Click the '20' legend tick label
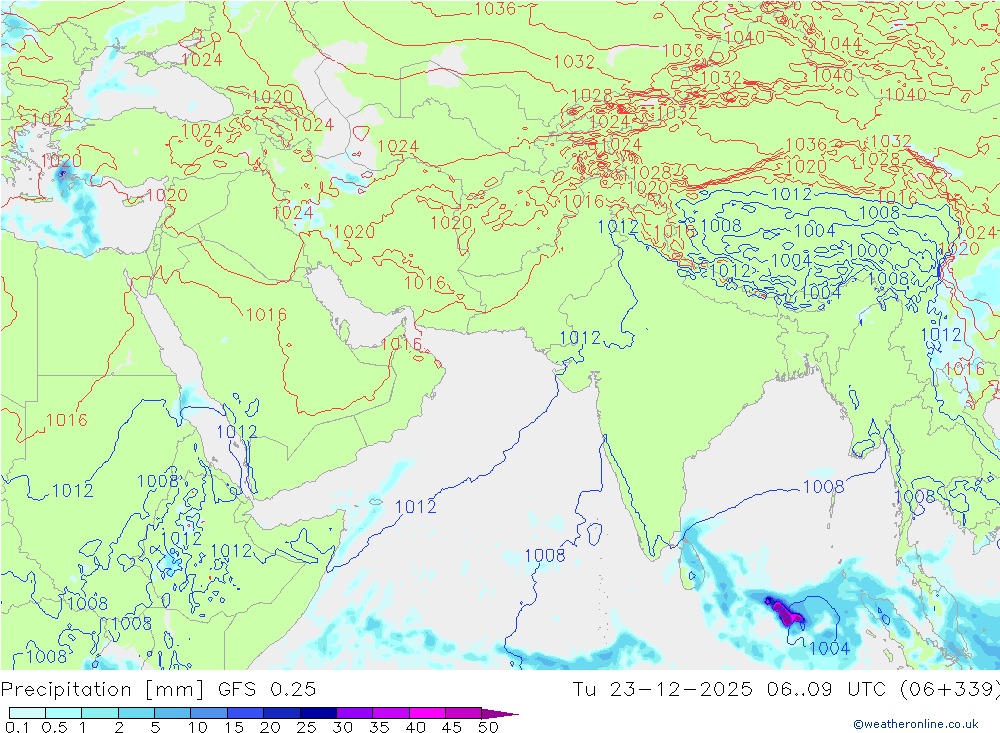This screenshot has width=1000, height=733. click(270, 727)
